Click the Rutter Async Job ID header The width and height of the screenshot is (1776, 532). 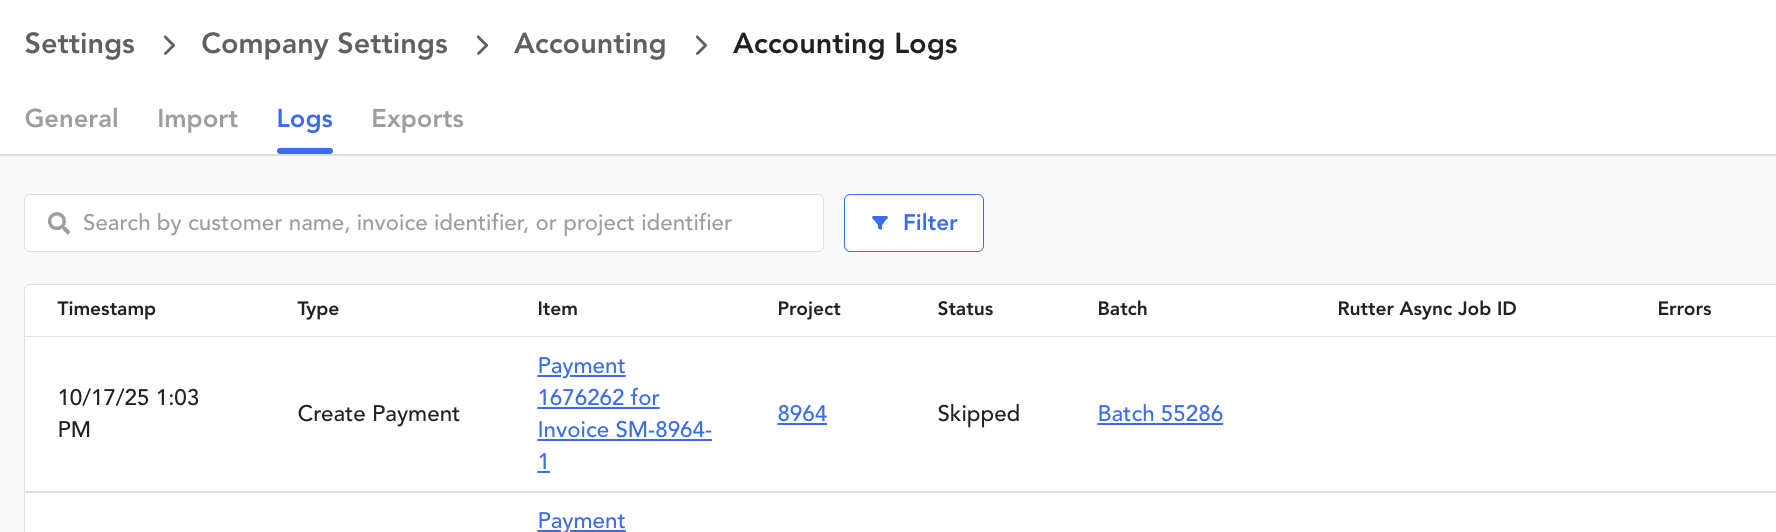point(1426,309)
